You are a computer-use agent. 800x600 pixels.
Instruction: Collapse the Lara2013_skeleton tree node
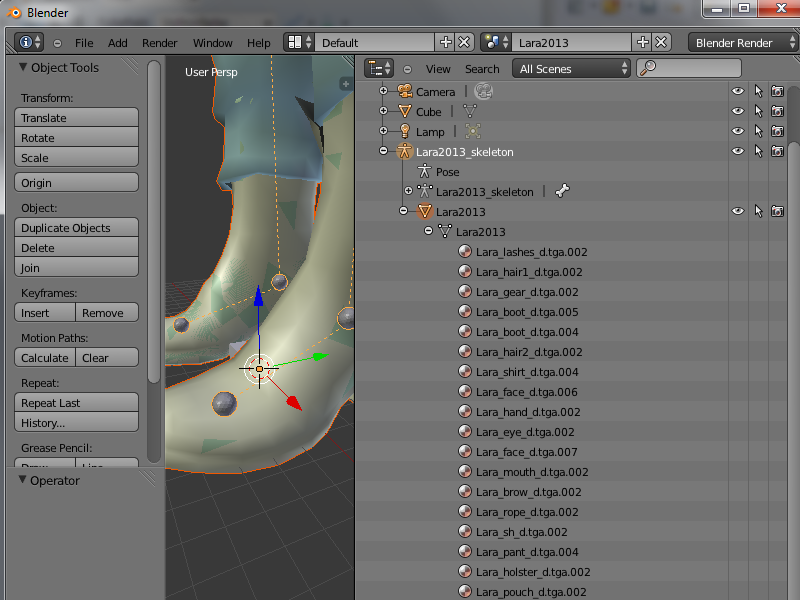[383, 151]
